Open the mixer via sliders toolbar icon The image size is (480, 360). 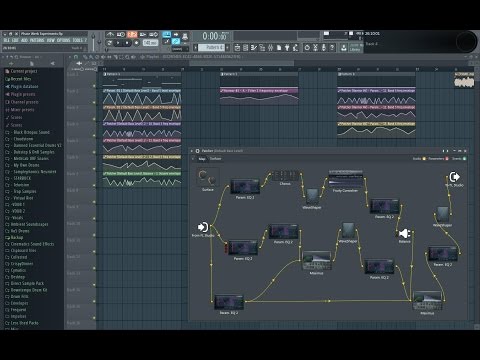click(x=270, y=48)
